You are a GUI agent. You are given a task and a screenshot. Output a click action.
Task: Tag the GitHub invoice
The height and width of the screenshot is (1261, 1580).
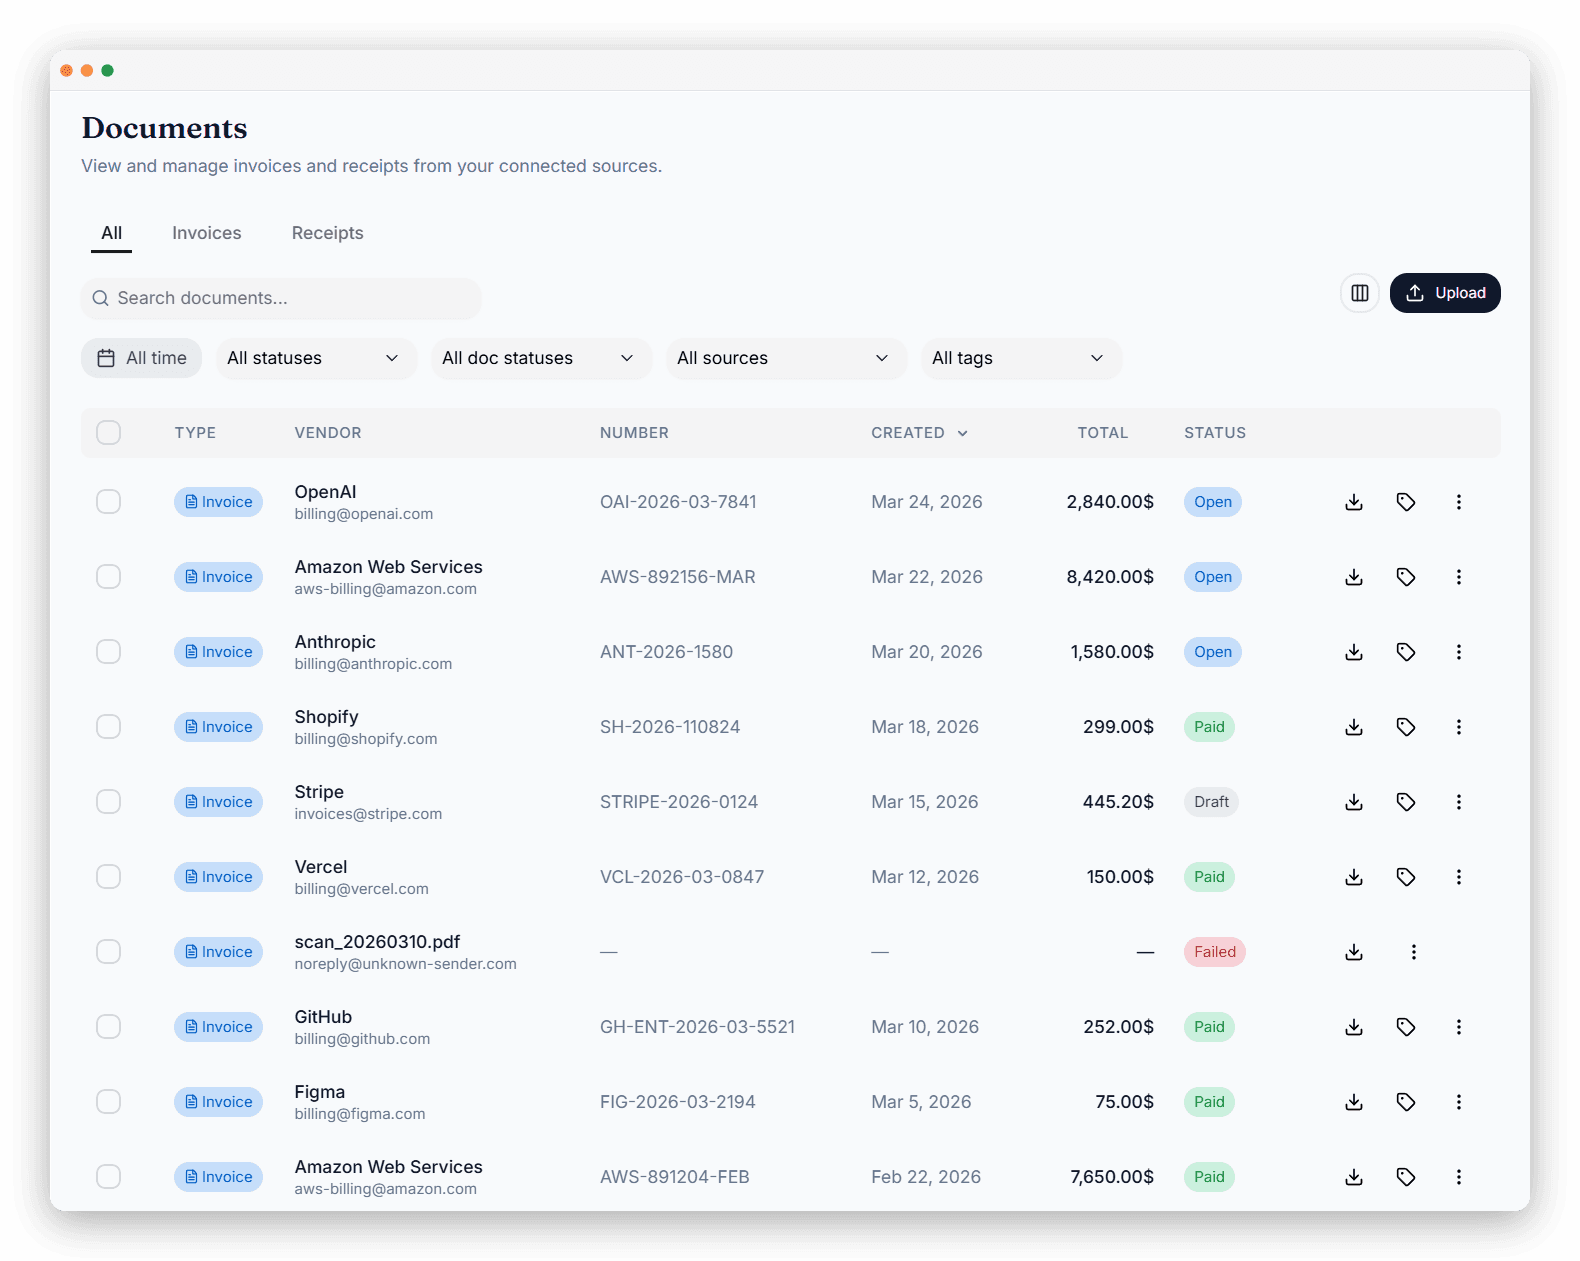click(1406, 1027)
